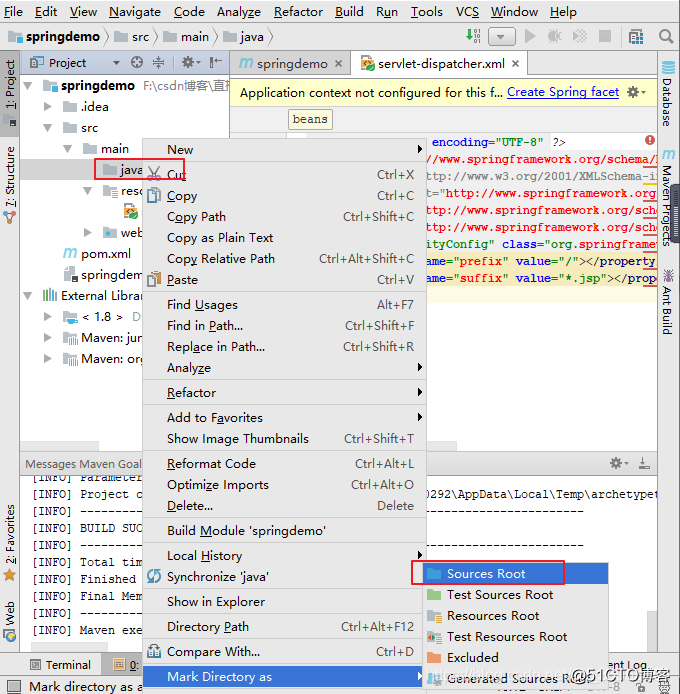
Task: Open the notification gear settings dropdown
Action: [637, 92]
